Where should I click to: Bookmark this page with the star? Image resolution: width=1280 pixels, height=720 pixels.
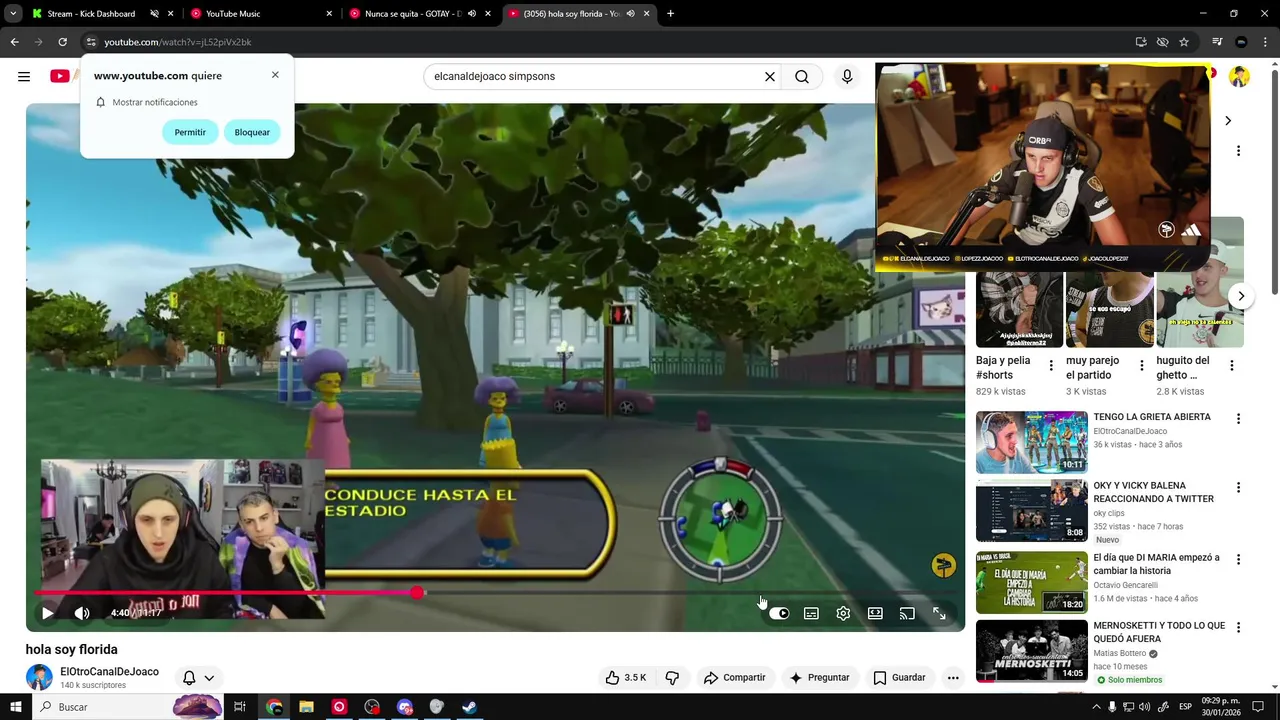click(x=1184, y=42)
